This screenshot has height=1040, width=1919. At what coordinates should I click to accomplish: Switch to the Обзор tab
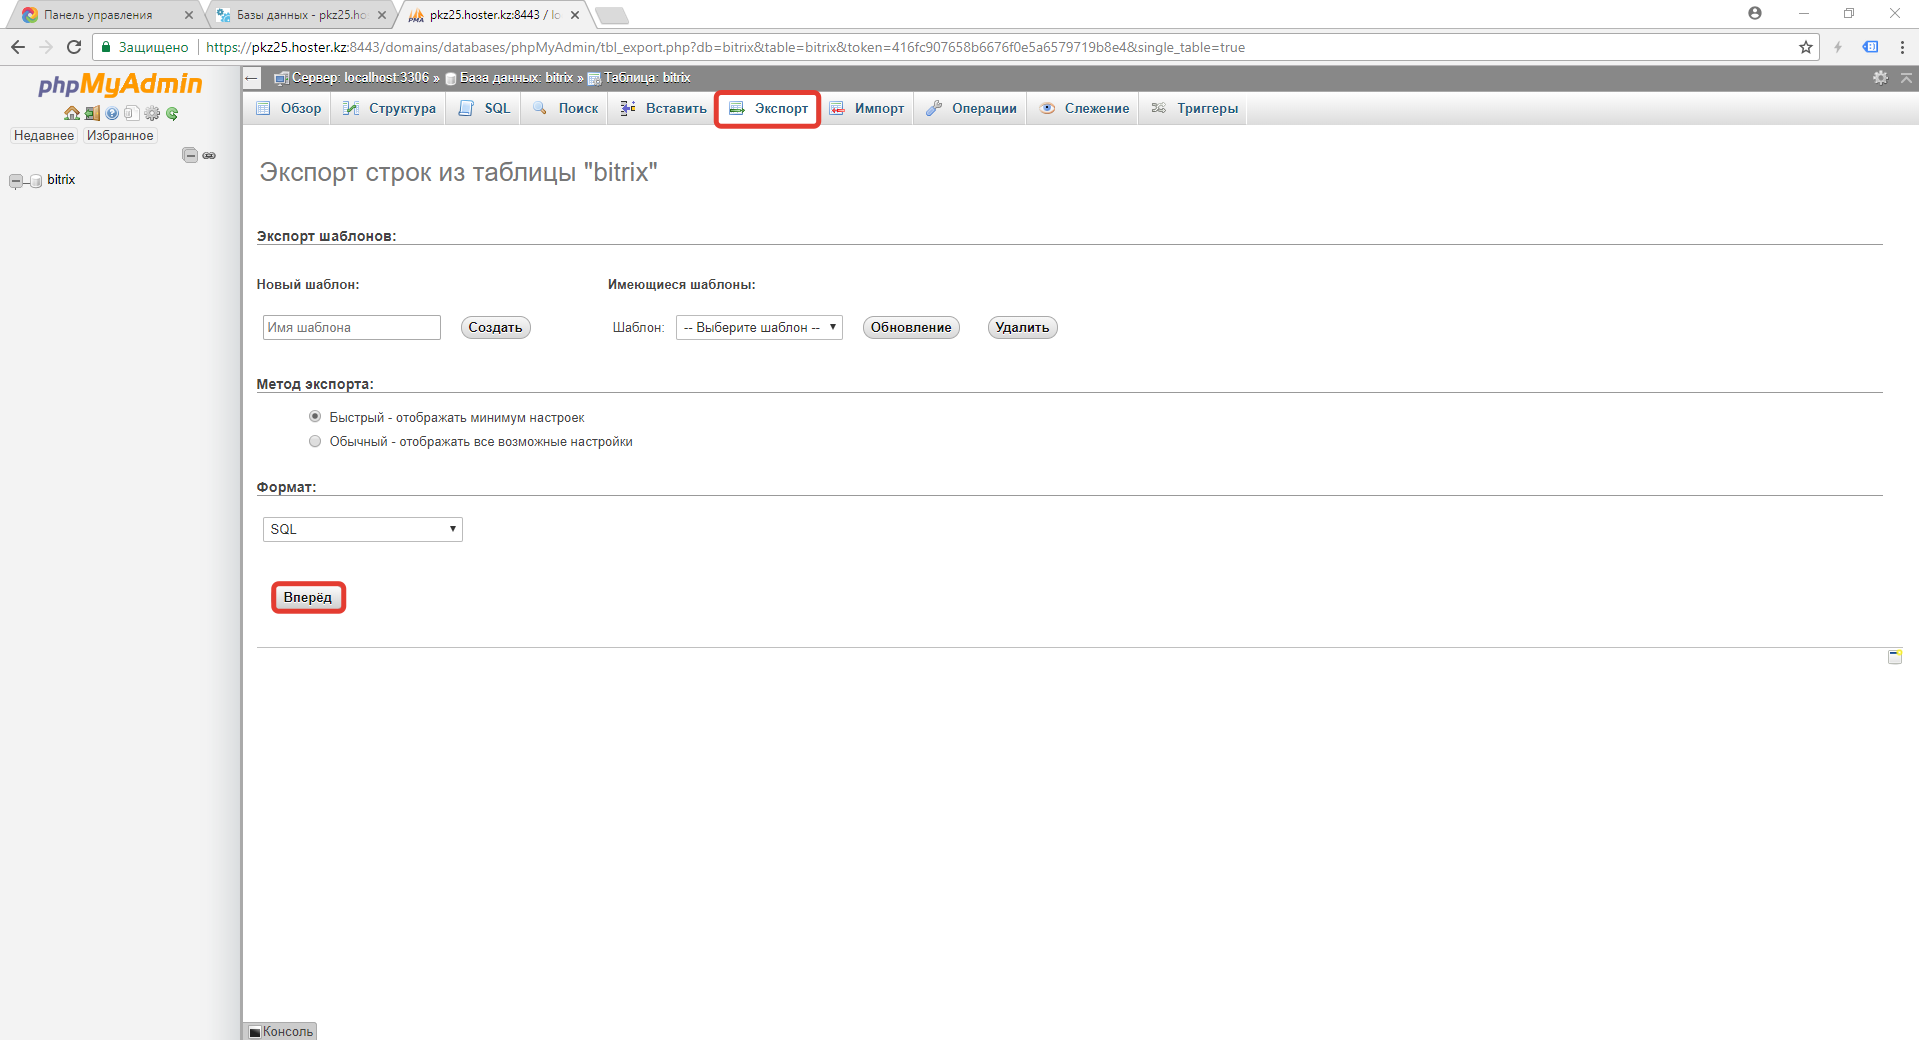289,108
